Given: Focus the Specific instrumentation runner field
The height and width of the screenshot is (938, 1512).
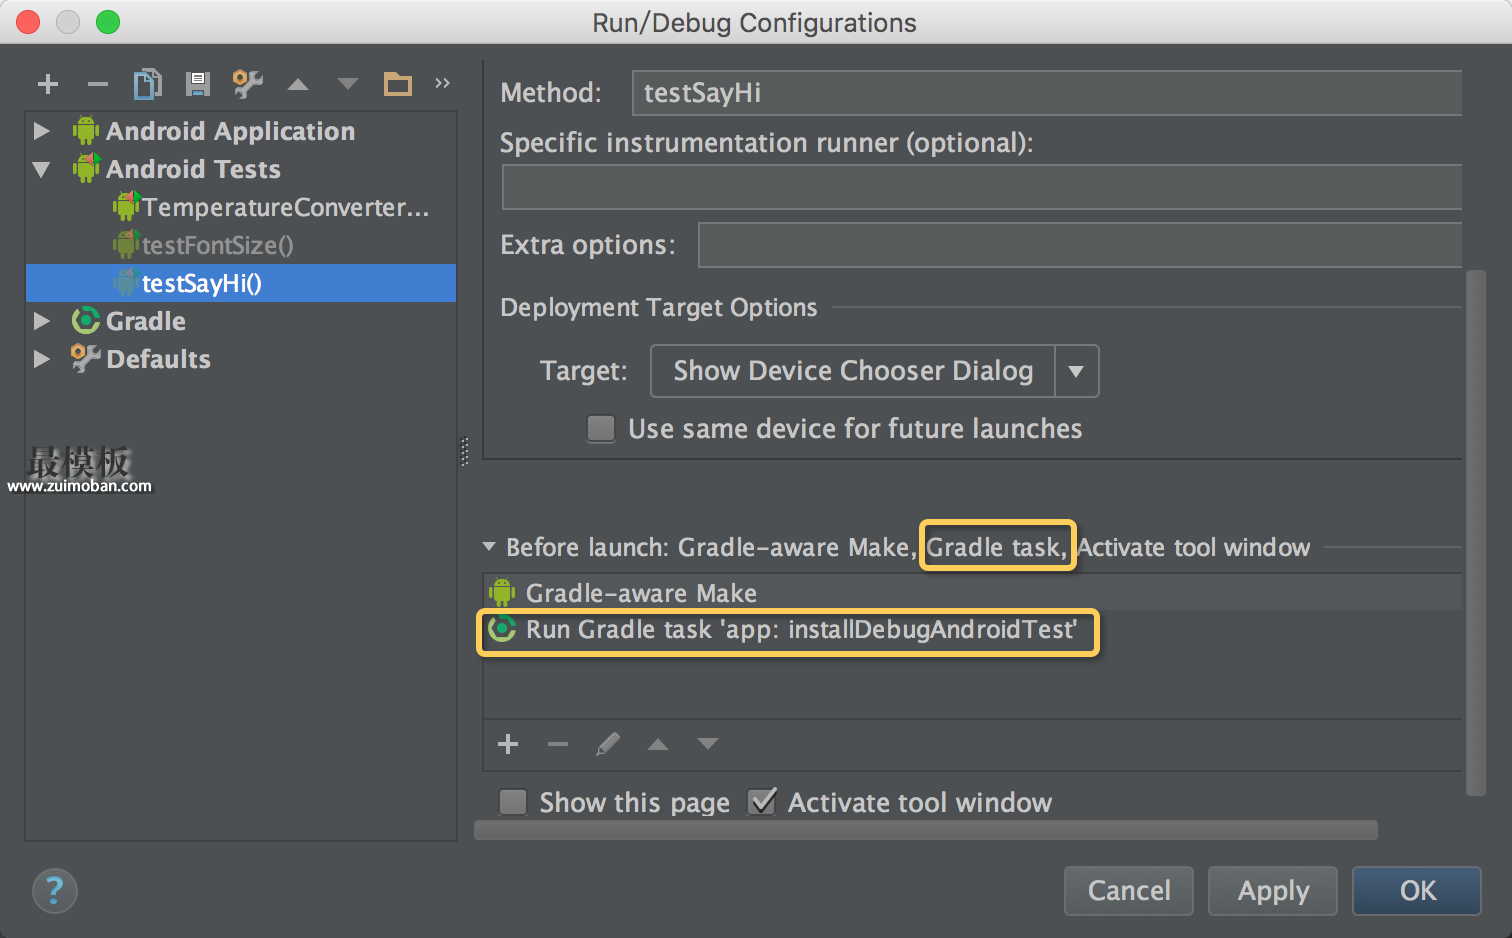Looking at the screenshot, I should click(x=982, y=187).
